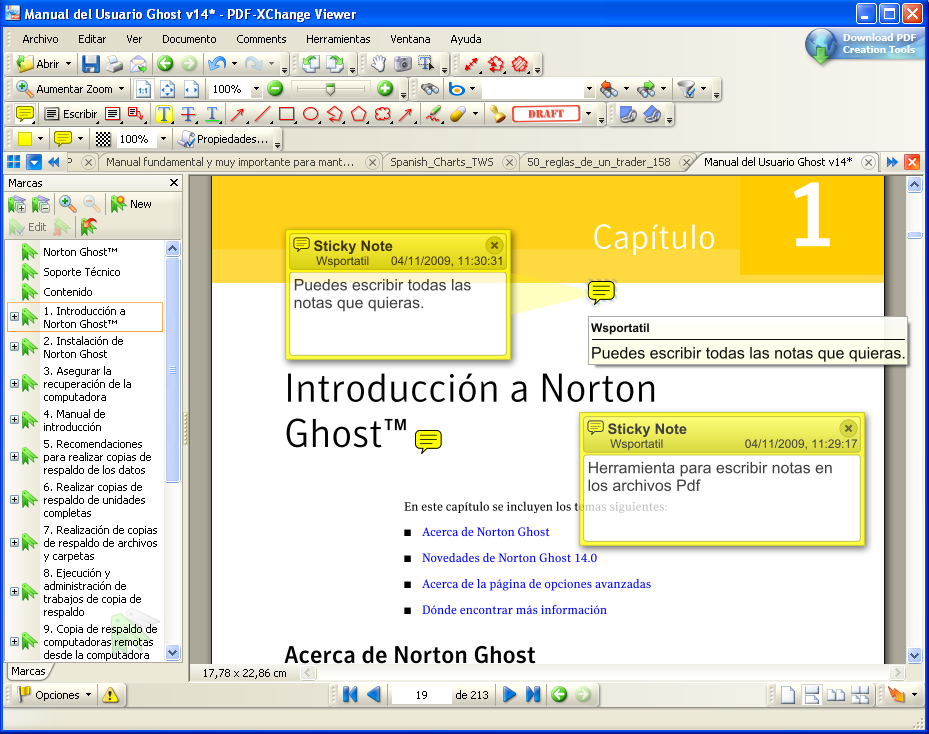
Task: Open the Aumentar Zoom dropdown arrow
Action: (121, 89)
